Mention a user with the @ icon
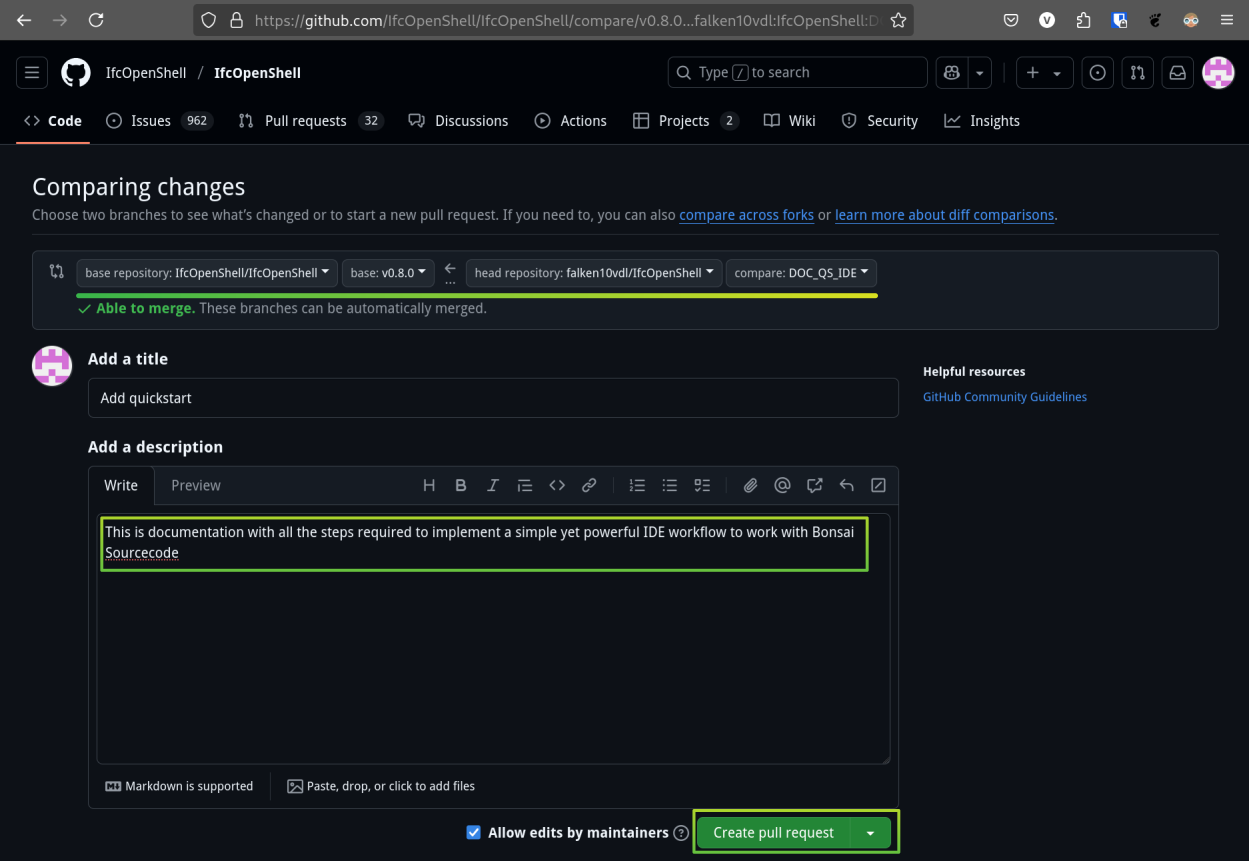The image size is (1249, 861). click(x=782, y=485)
